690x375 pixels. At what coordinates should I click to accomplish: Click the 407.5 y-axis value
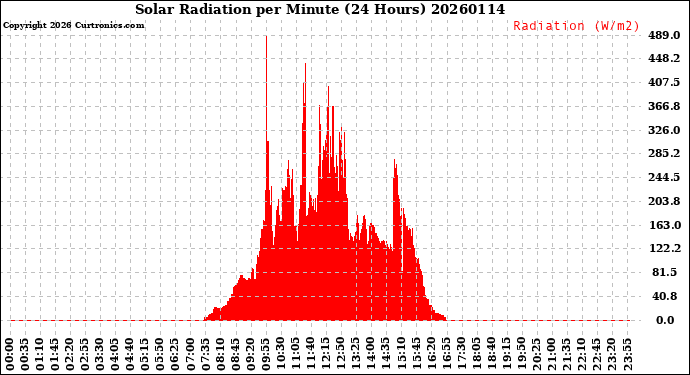point(664,82)
